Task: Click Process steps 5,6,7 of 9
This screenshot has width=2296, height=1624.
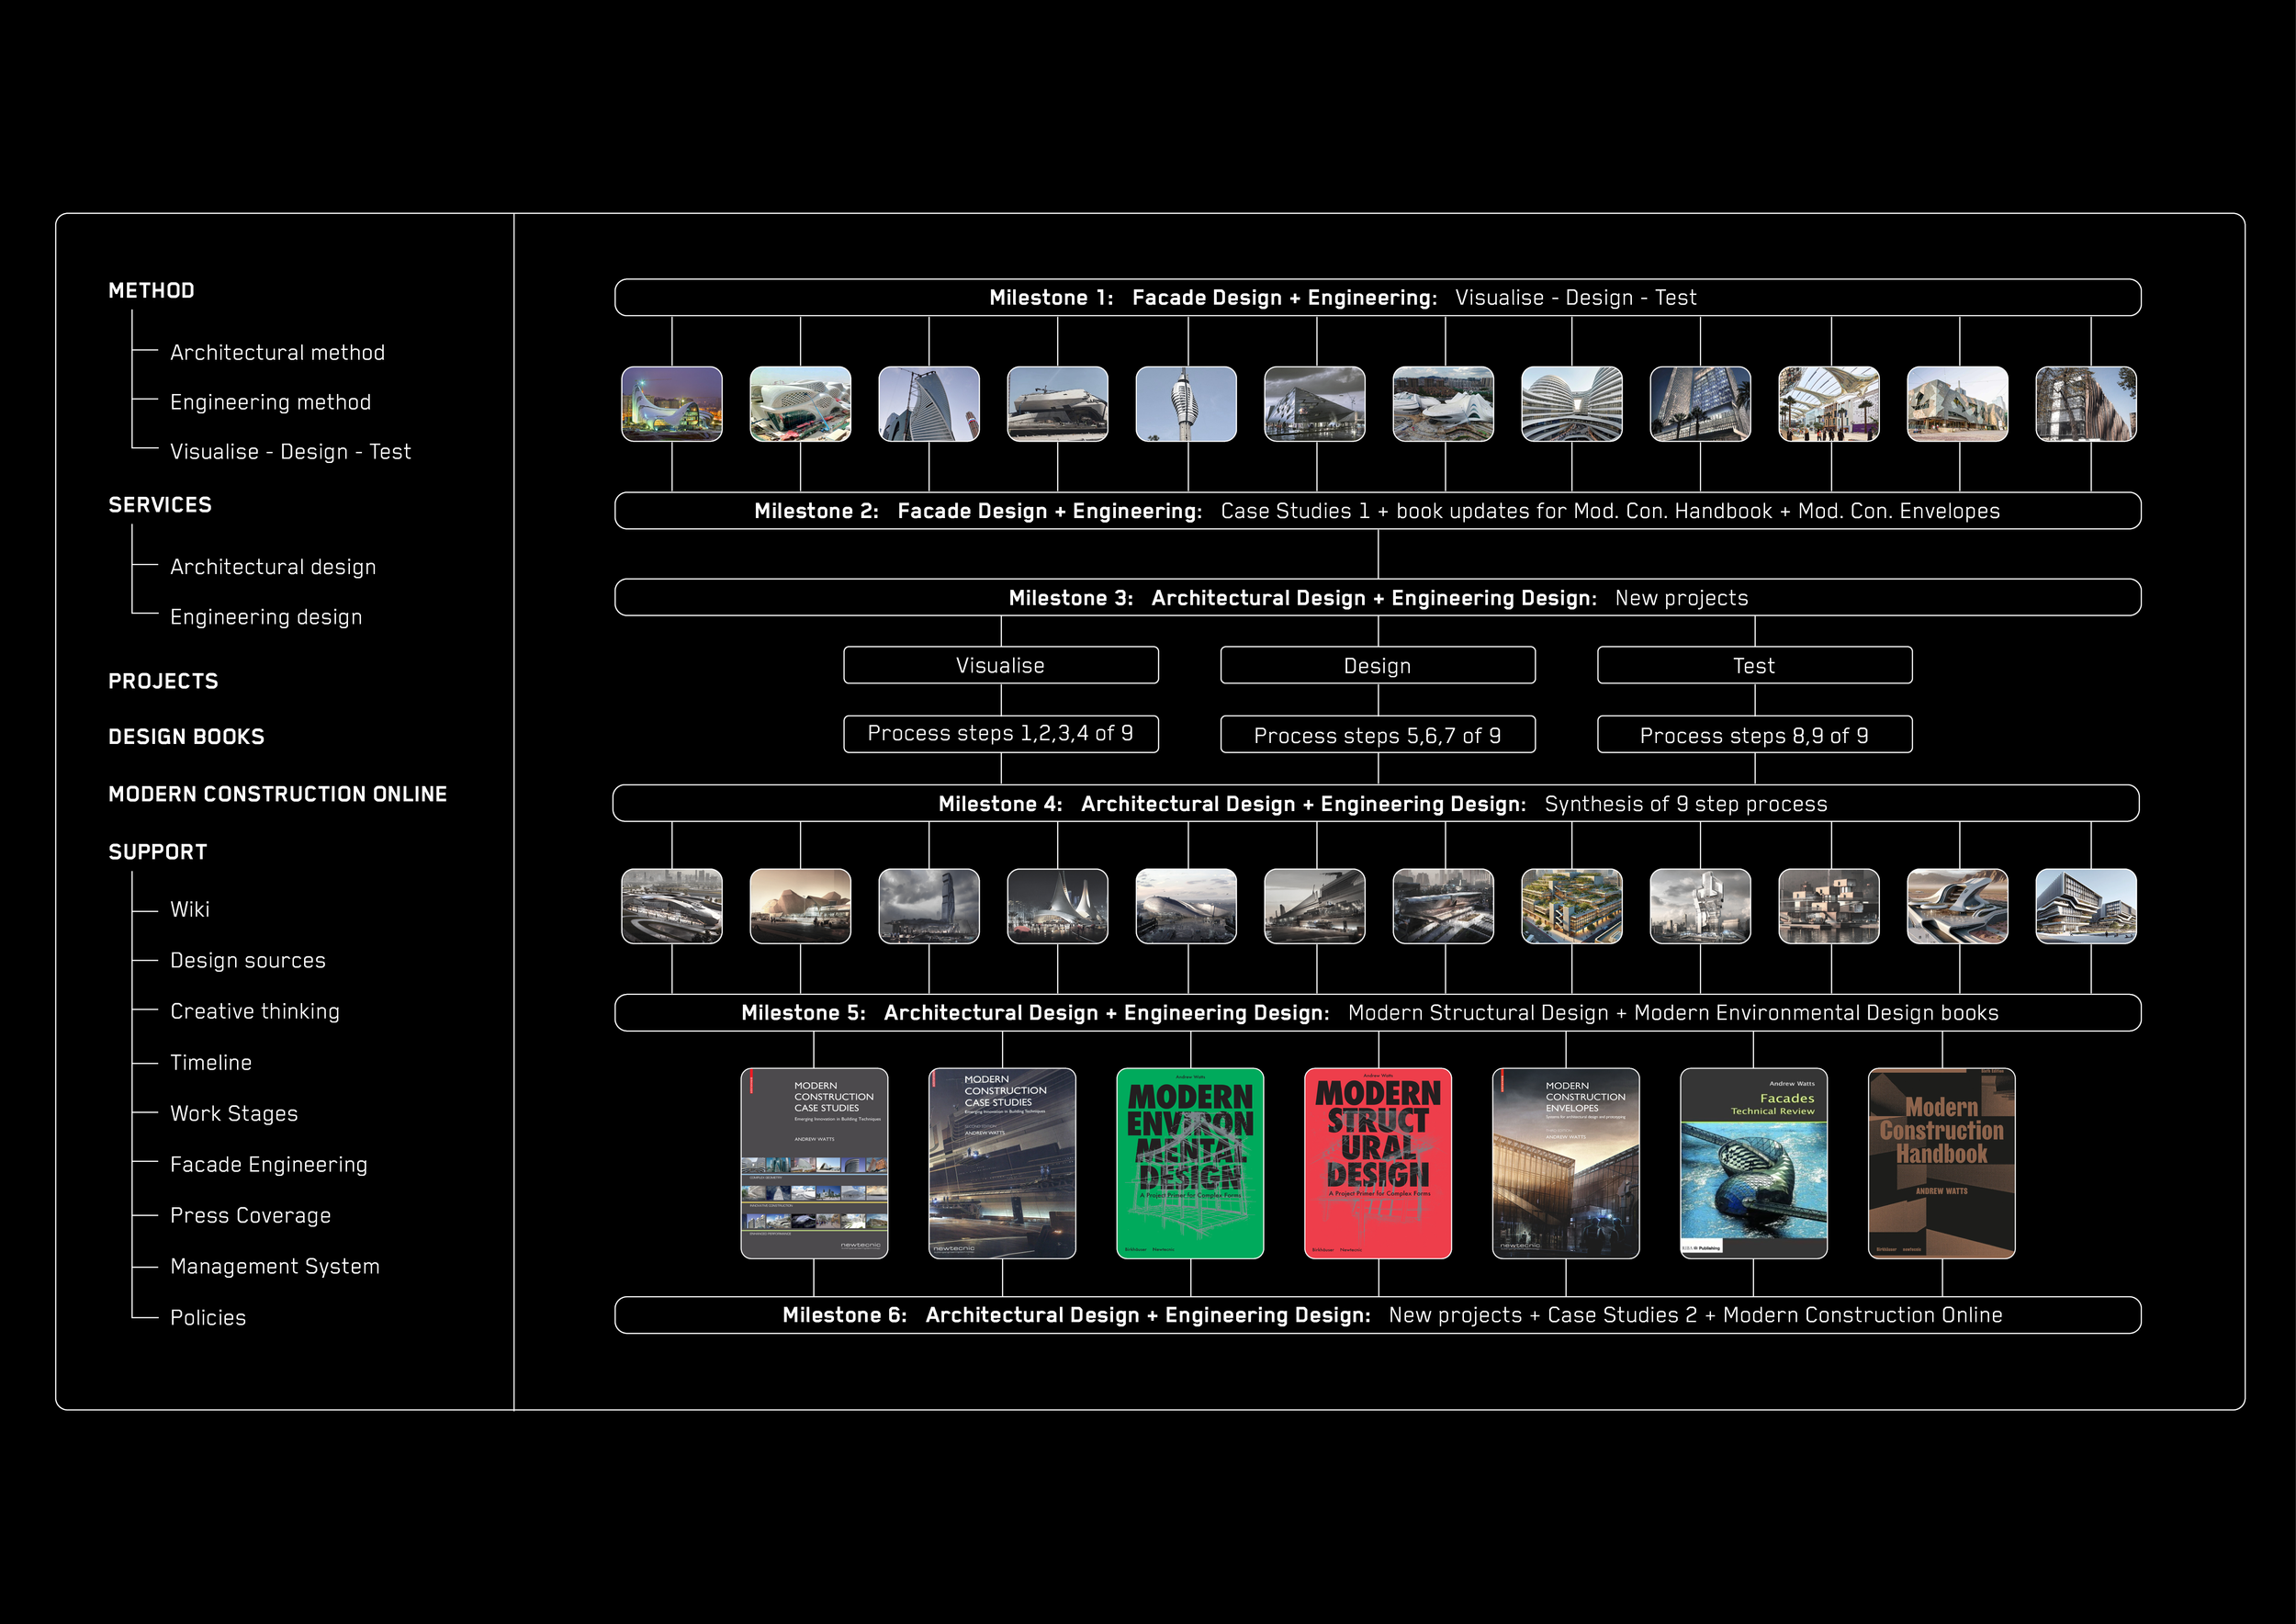Action: (x=1378, y=734)
